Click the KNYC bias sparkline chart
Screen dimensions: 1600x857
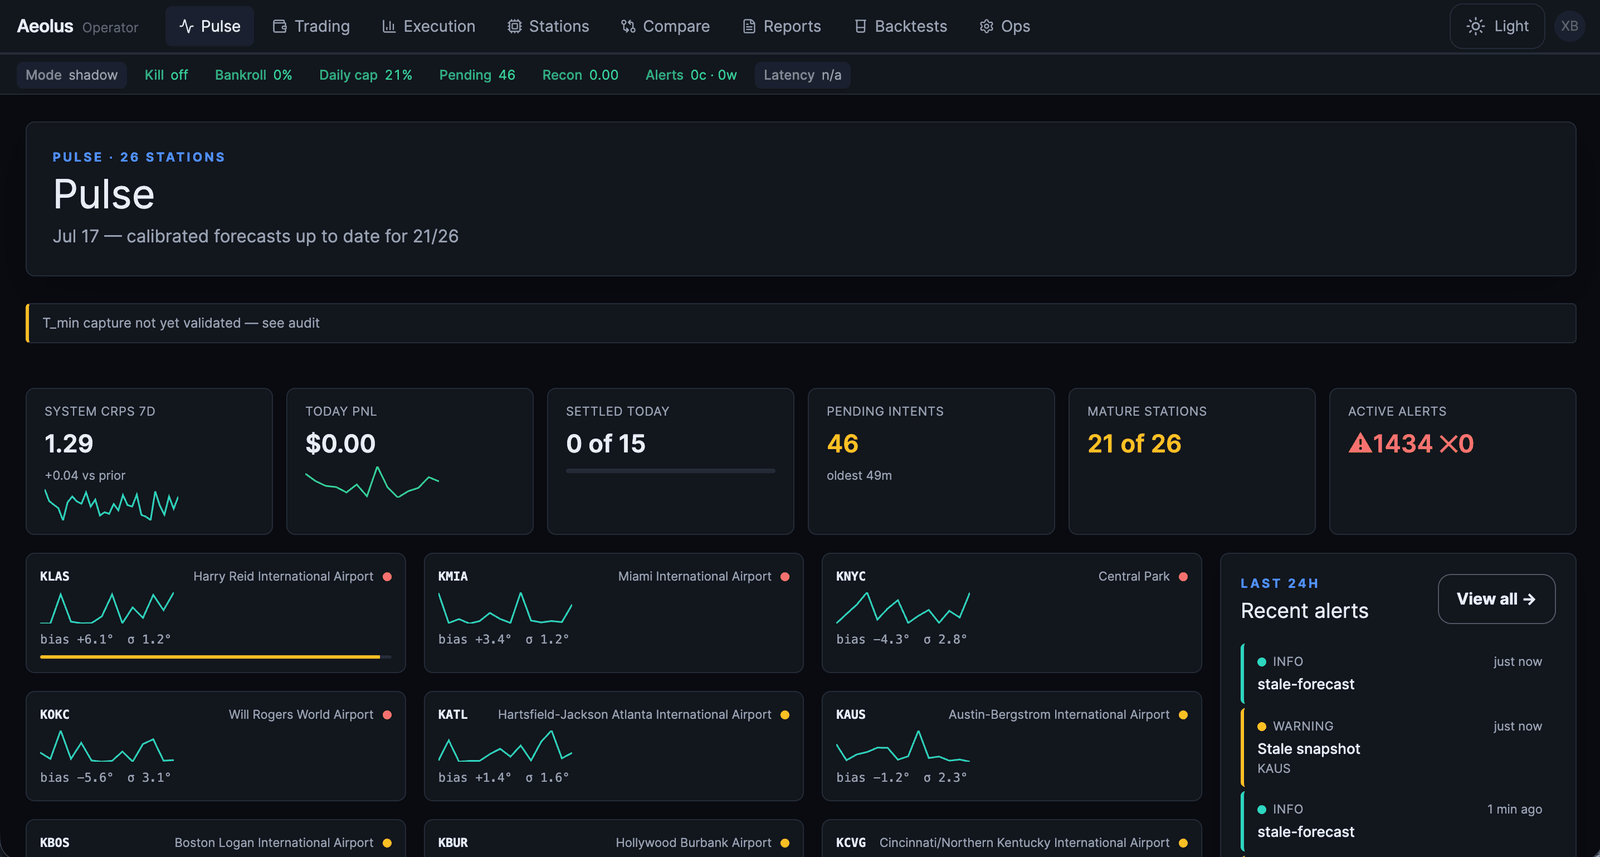(x=903, y=607)
